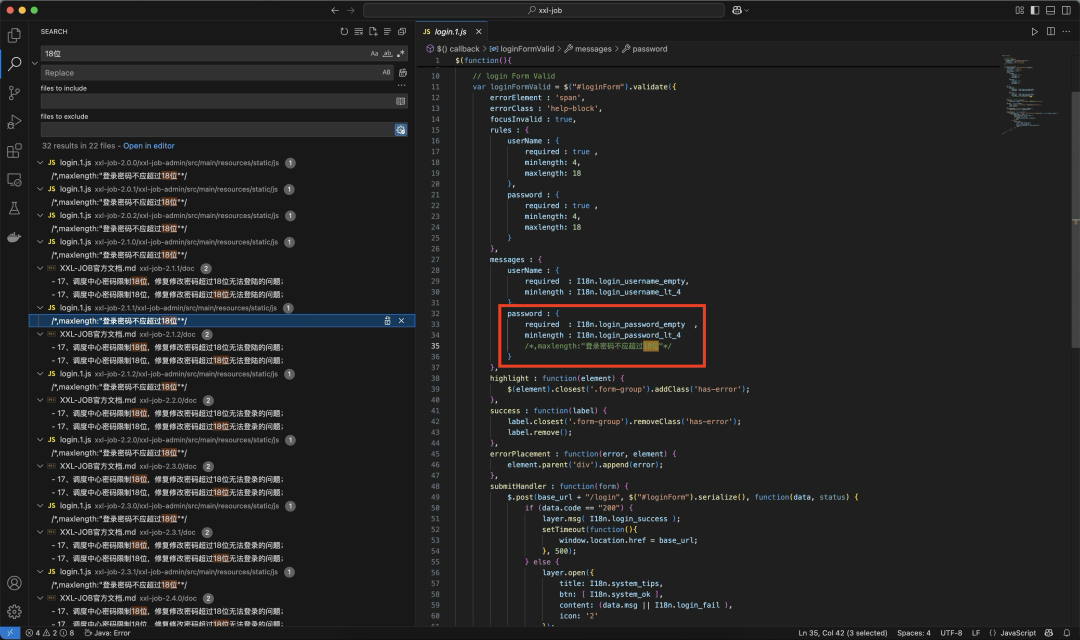Click the xxl-job command center search box
The height and width of the screenshot is (640, 1080).
click(x=543, y=10)
